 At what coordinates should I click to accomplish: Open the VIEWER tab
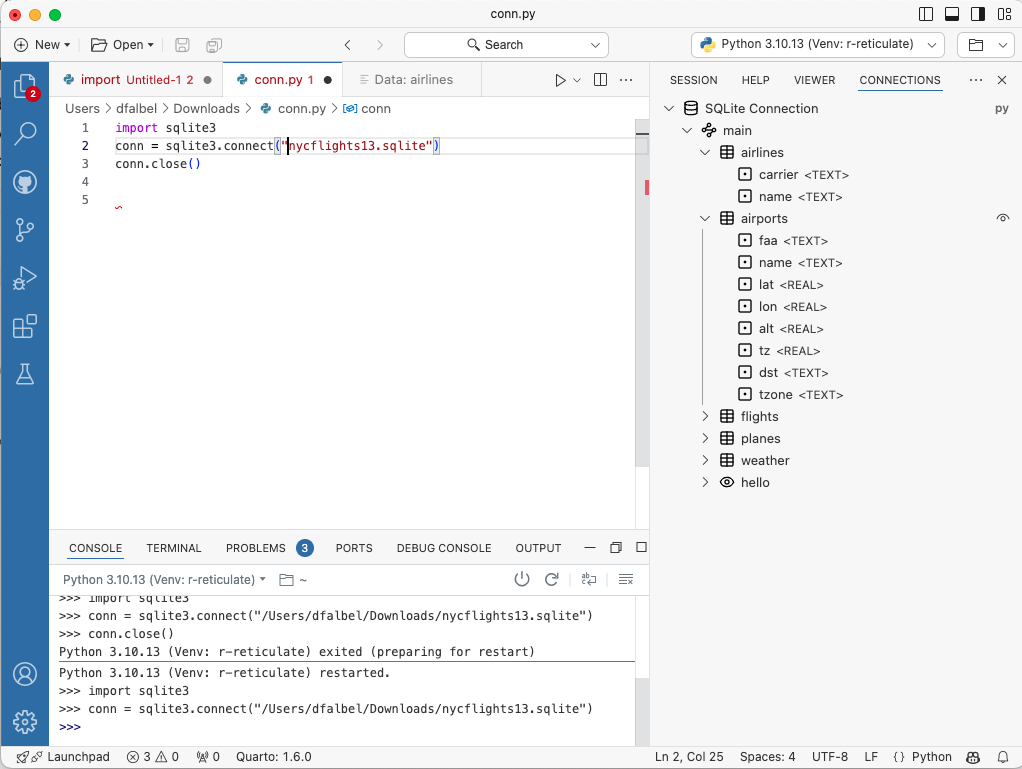click(x=814, y=80)
